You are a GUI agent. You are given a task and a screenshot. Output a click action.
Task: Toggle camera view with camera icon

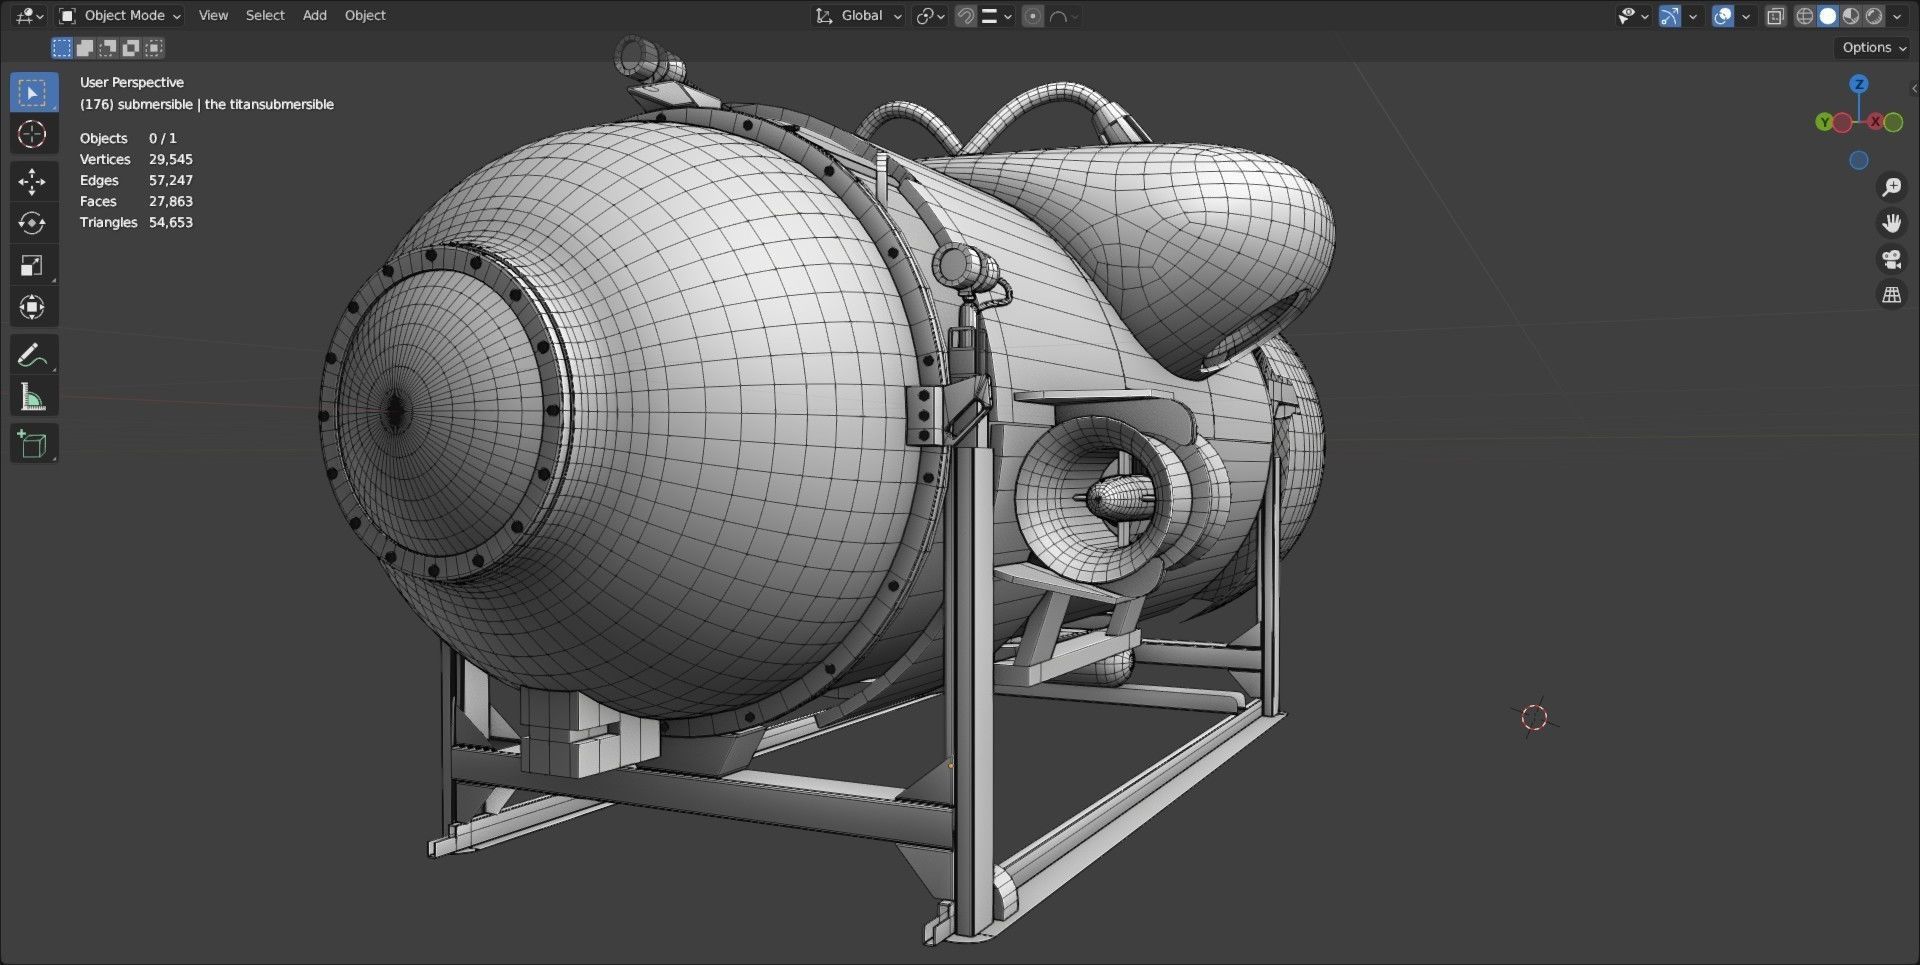coord(1891,260)
